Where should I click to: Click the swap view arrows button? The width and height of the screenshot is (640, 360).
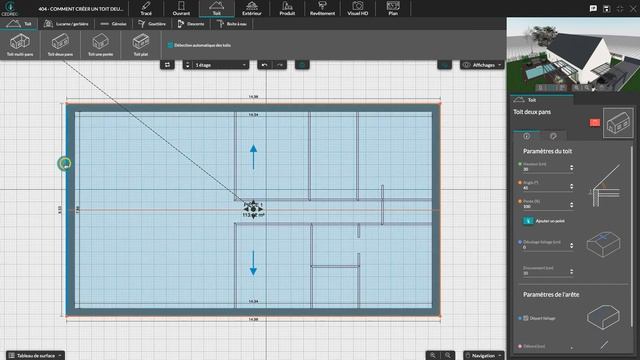(167, 65)
